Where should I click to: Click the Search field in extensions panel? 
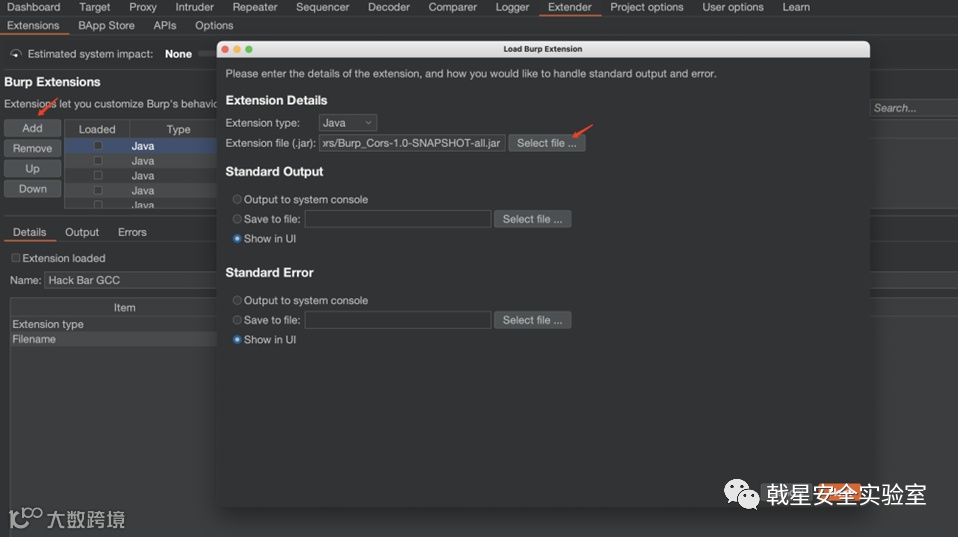914,108
